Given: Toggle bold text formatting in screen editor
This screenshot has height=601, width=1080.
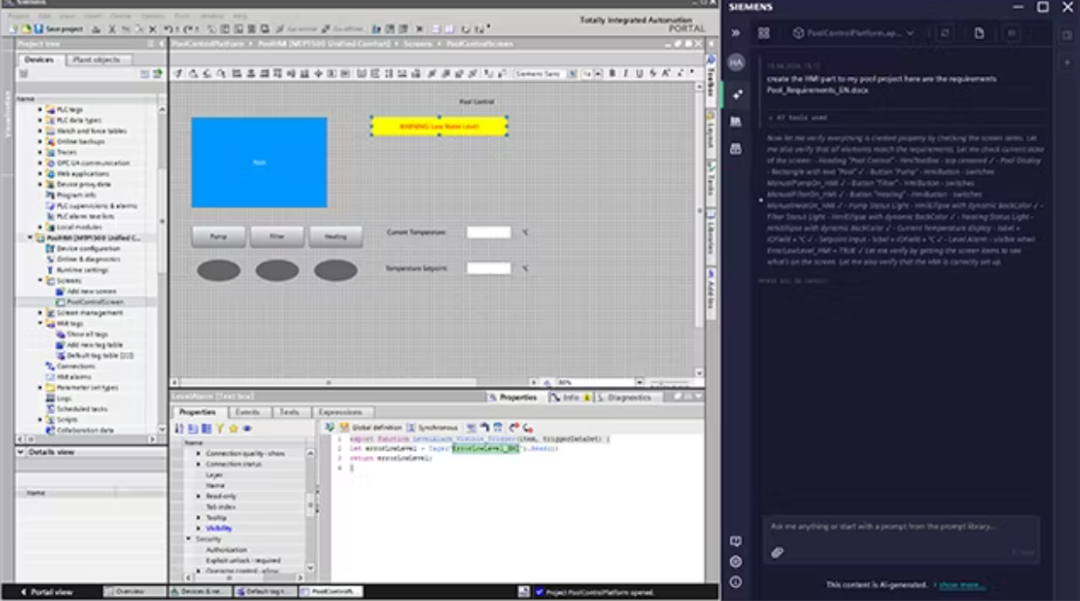Looking at the screenshot, I should point(612,73).
